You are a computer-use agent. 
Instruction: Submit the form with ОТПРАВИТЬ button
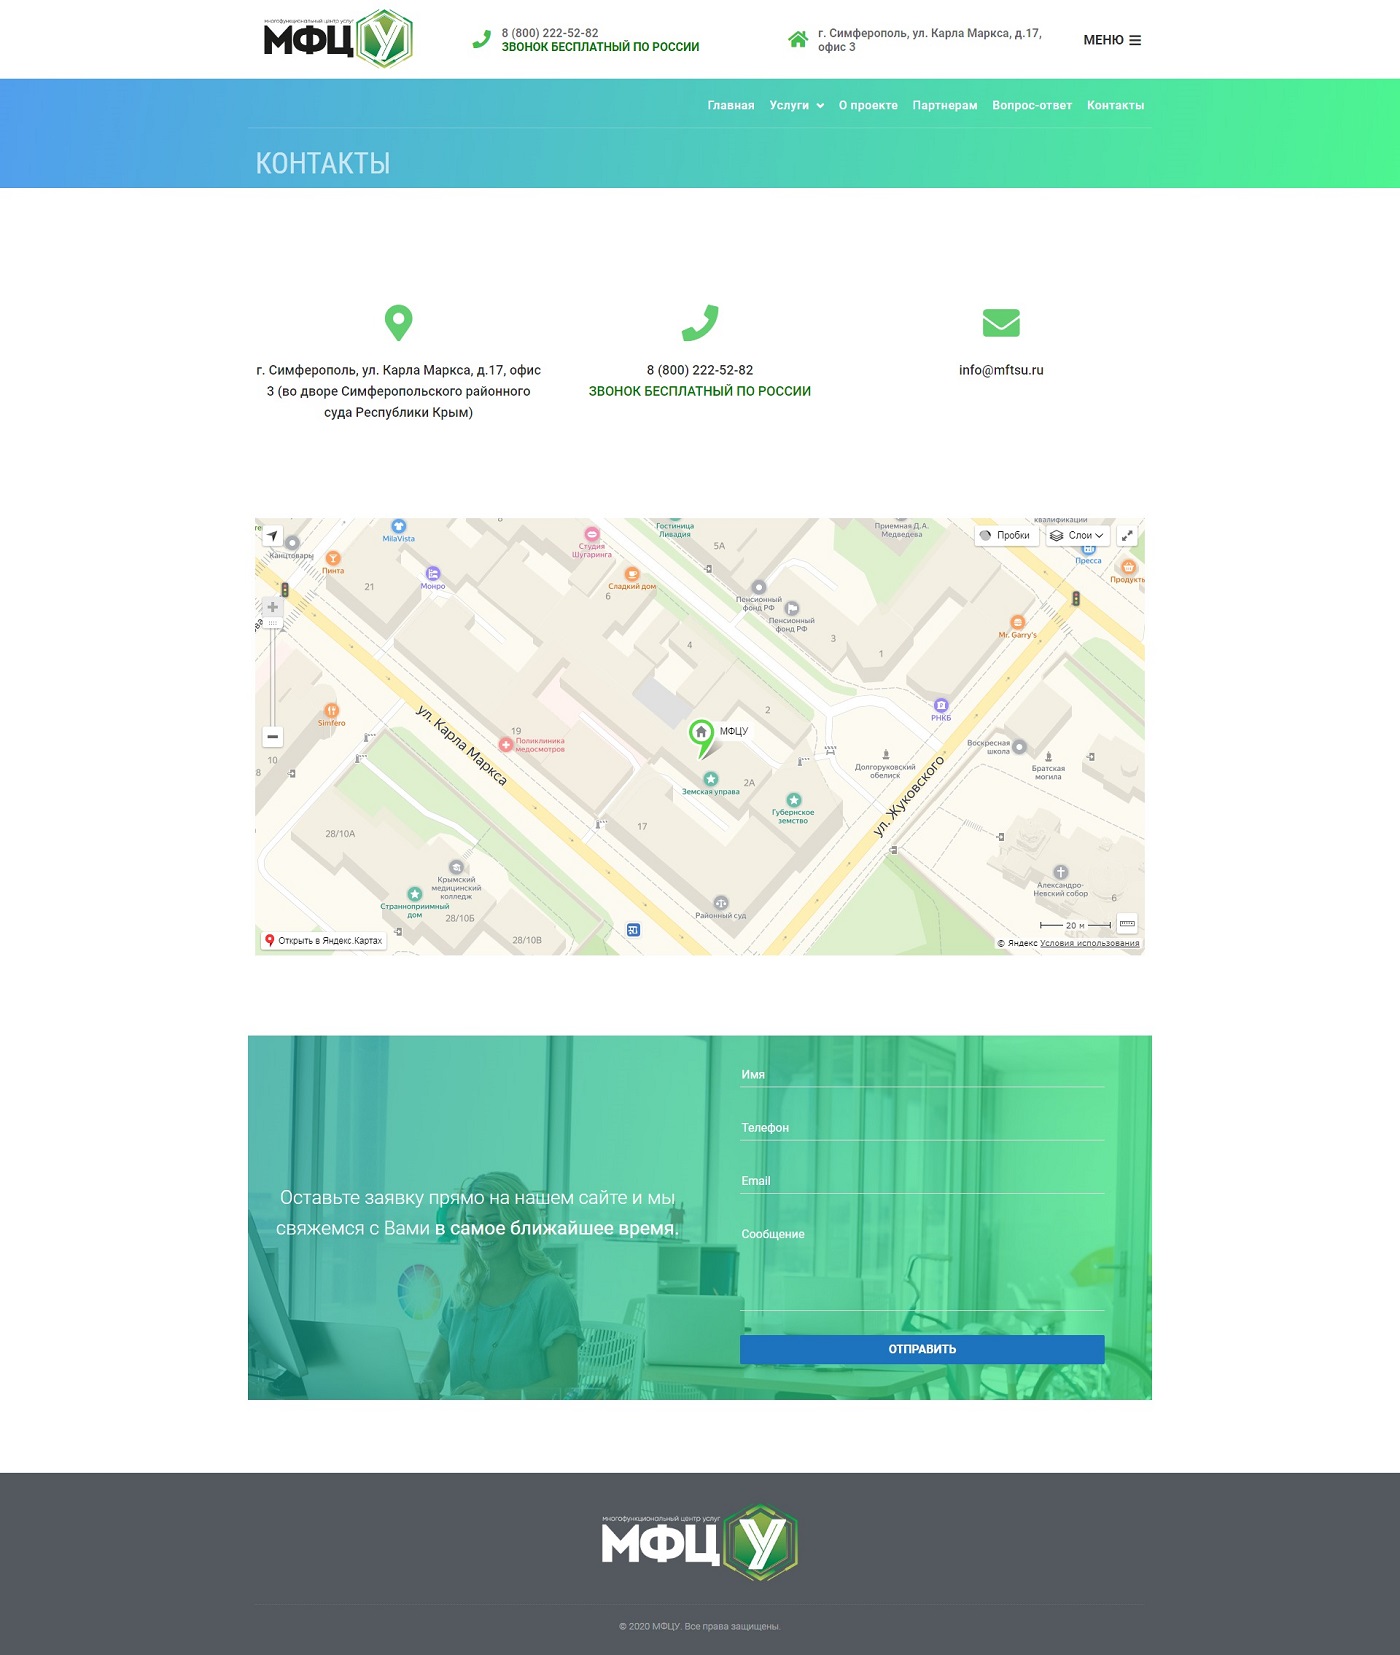(922, 1349)
